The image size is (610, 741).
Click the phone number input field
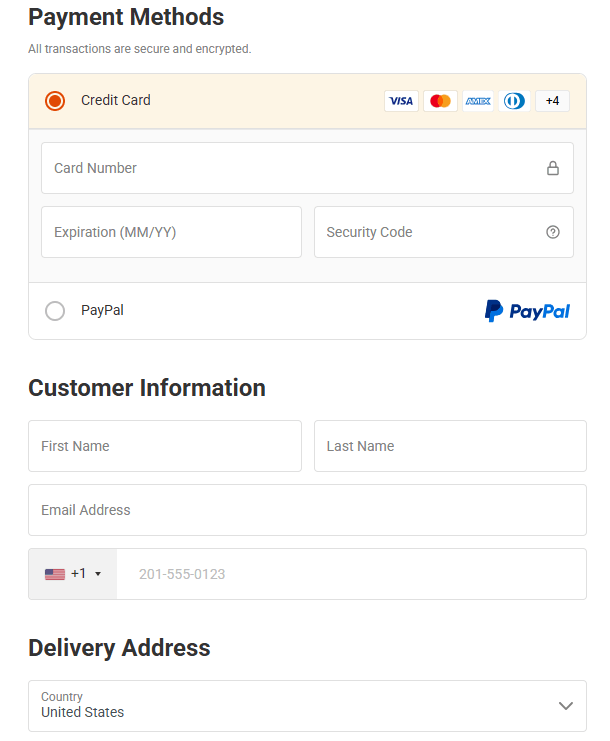click(x=350, y=574)
